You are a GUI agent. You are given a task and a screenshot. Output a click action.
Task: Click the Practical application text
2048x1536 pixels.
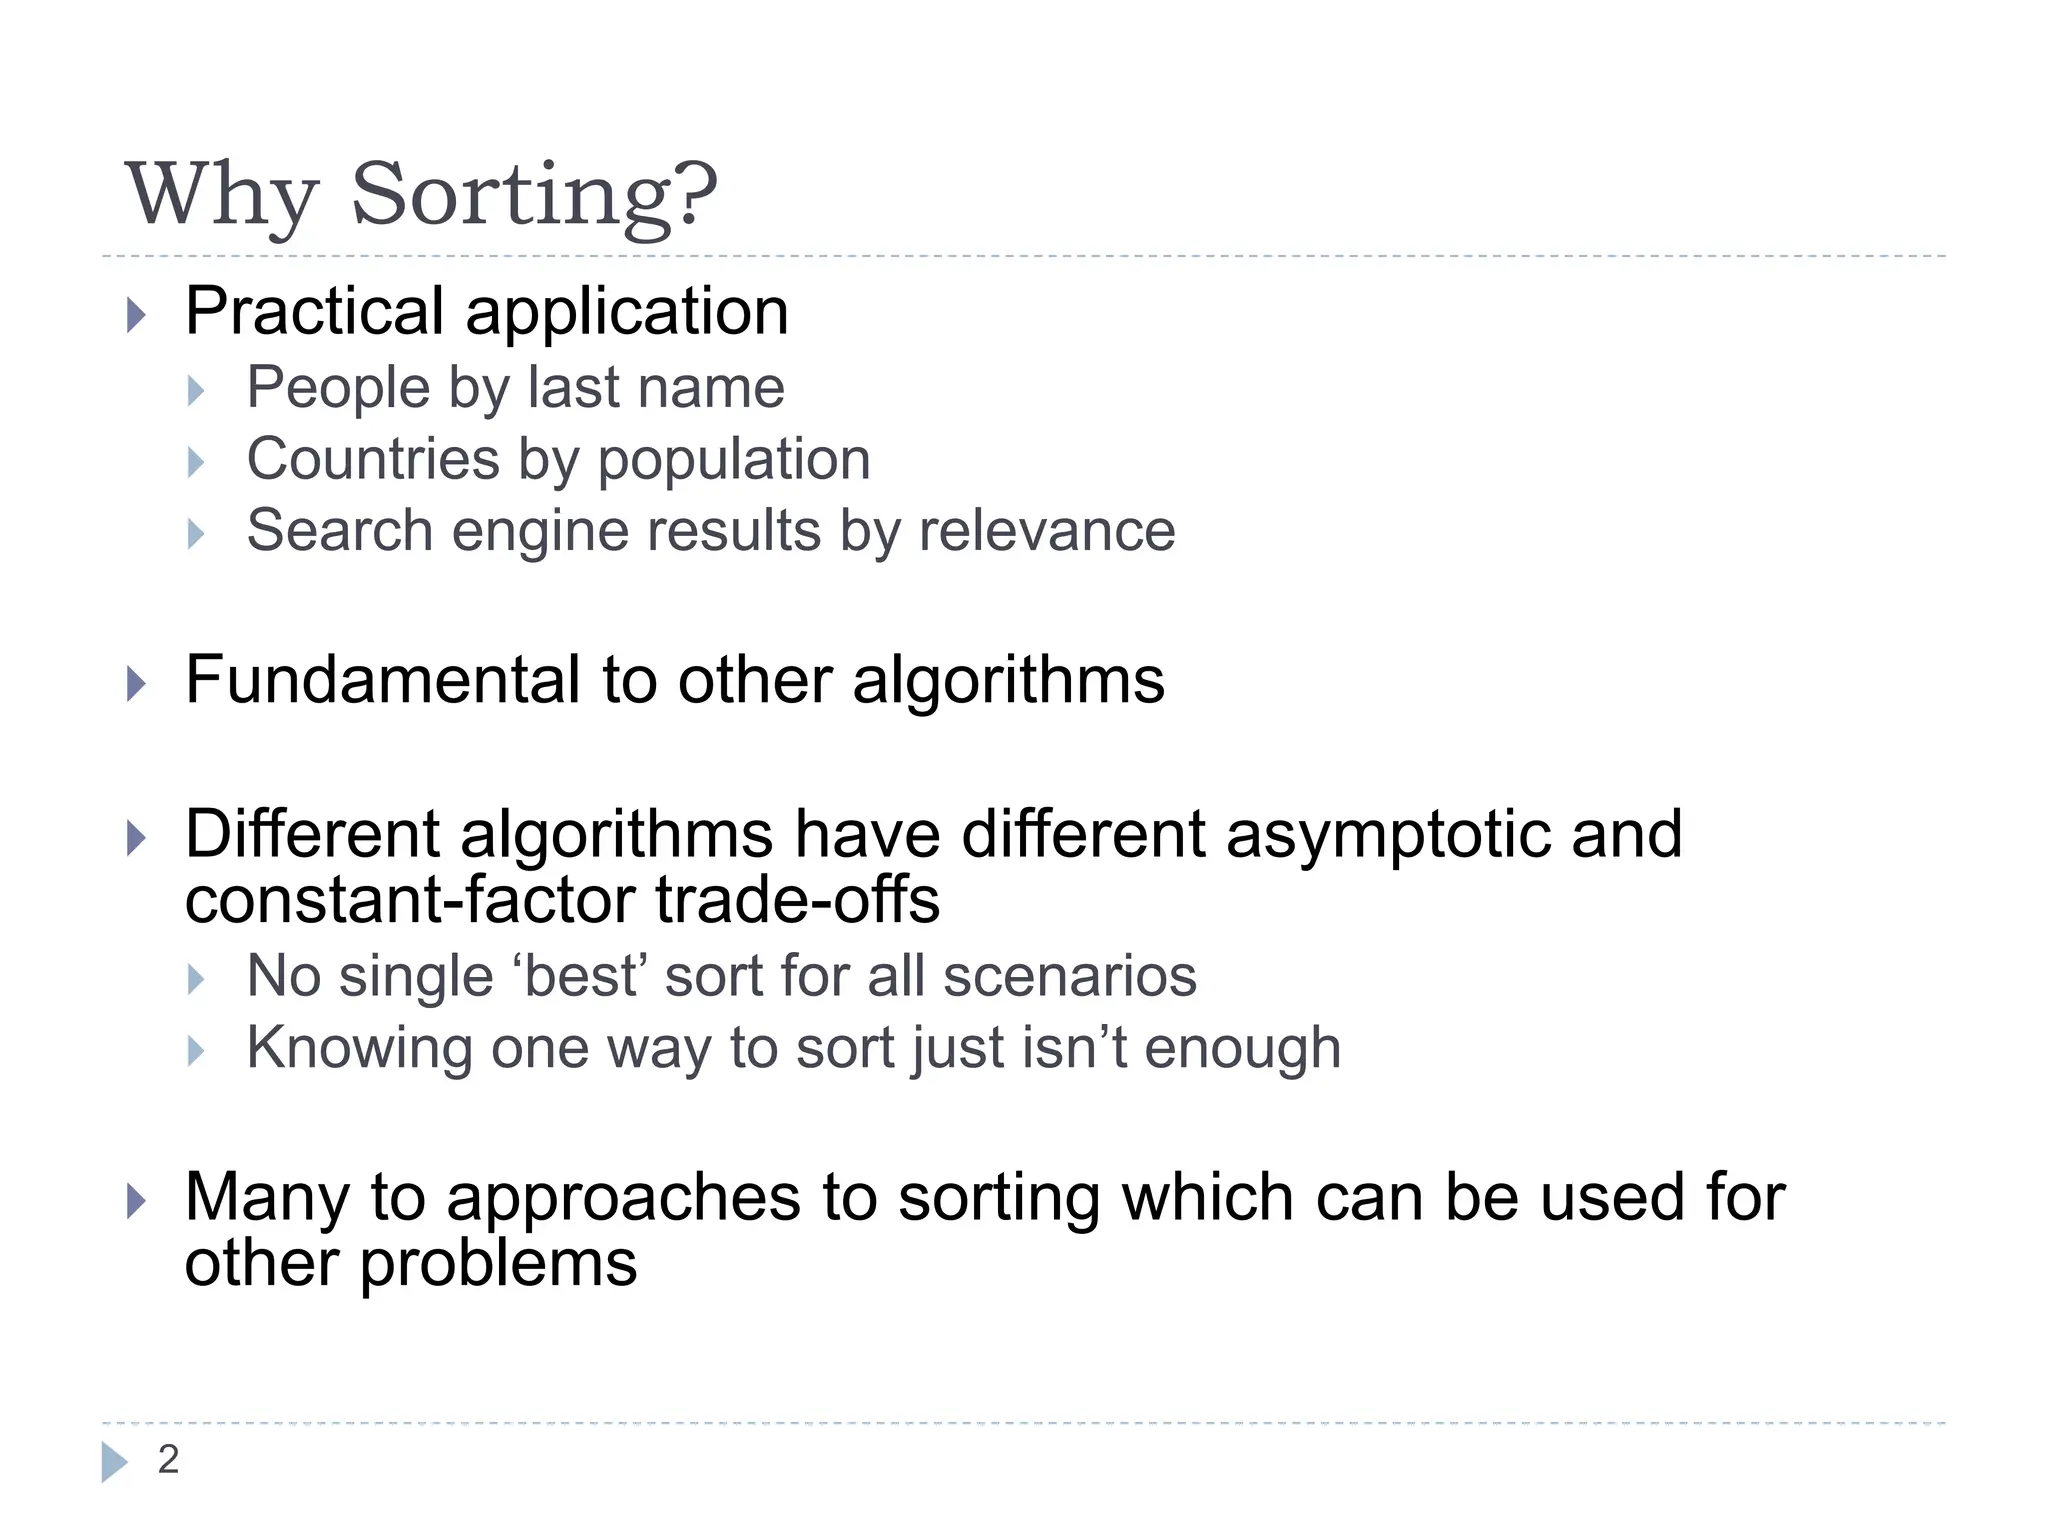[x=487, y=313]
